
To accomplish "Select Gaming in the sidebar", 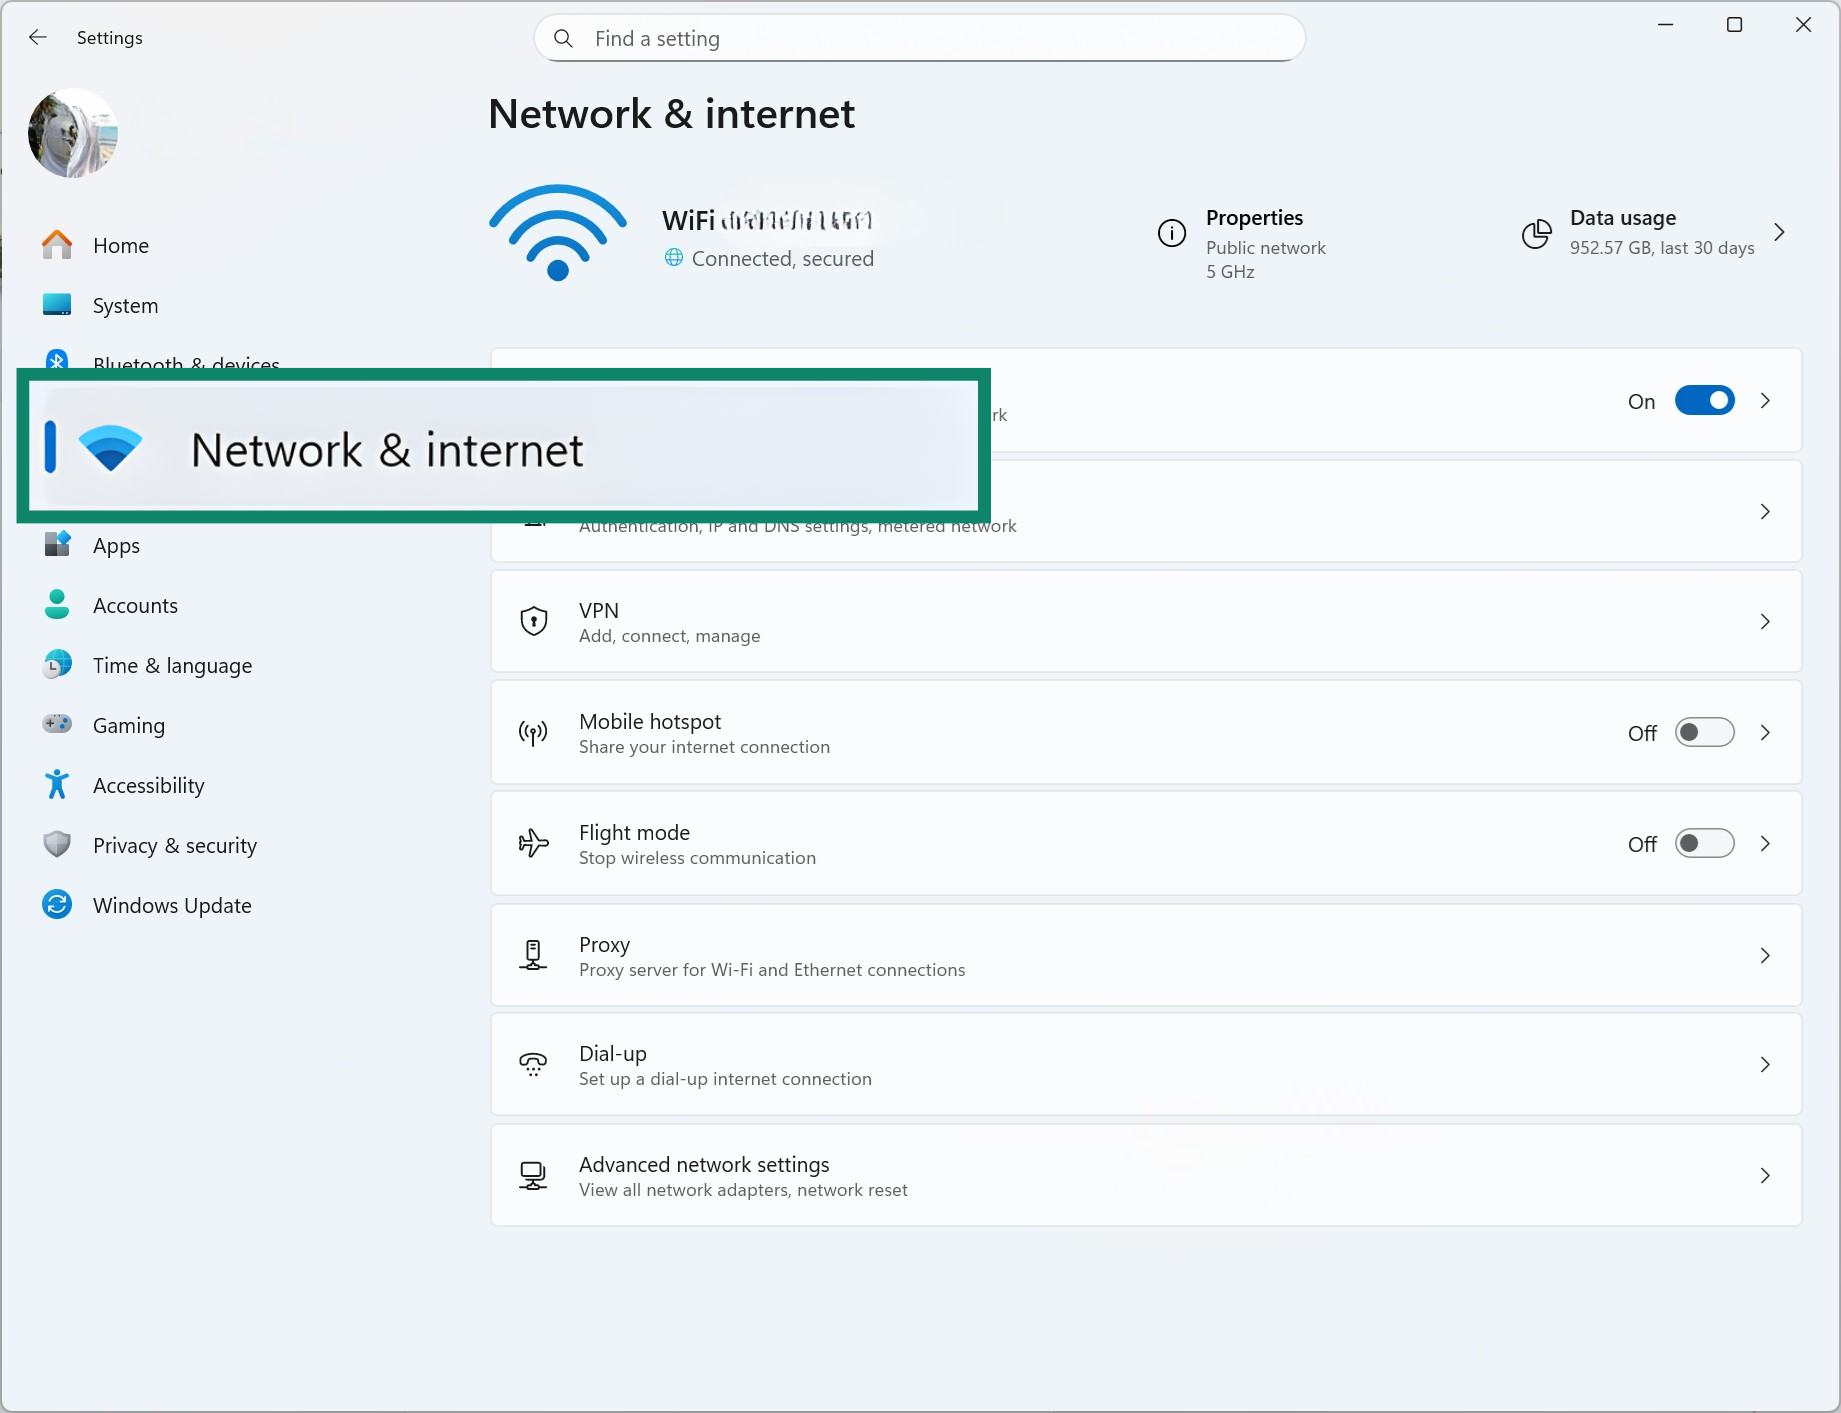I will [x=129, y=725].
